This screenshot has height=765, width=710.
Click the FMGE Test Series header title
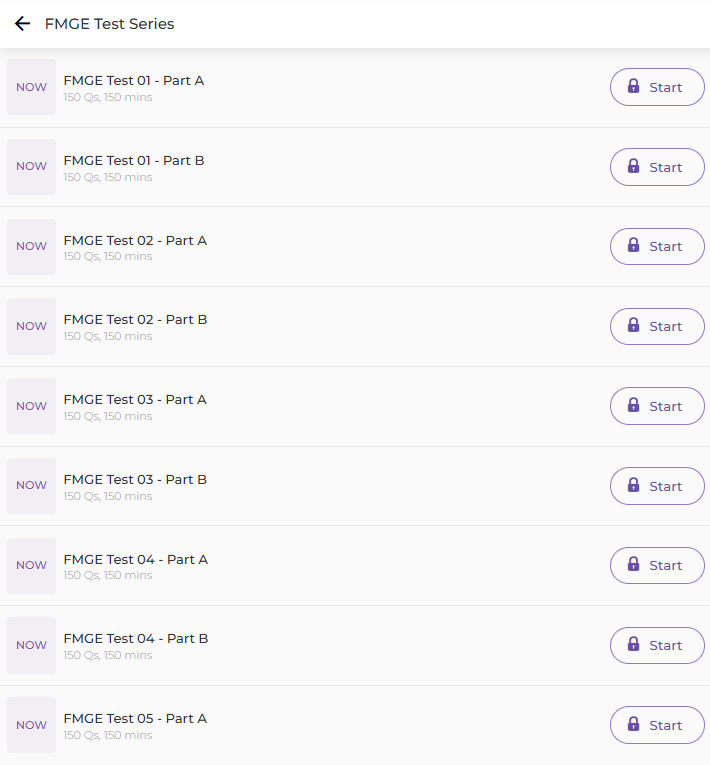pos(109,24)
